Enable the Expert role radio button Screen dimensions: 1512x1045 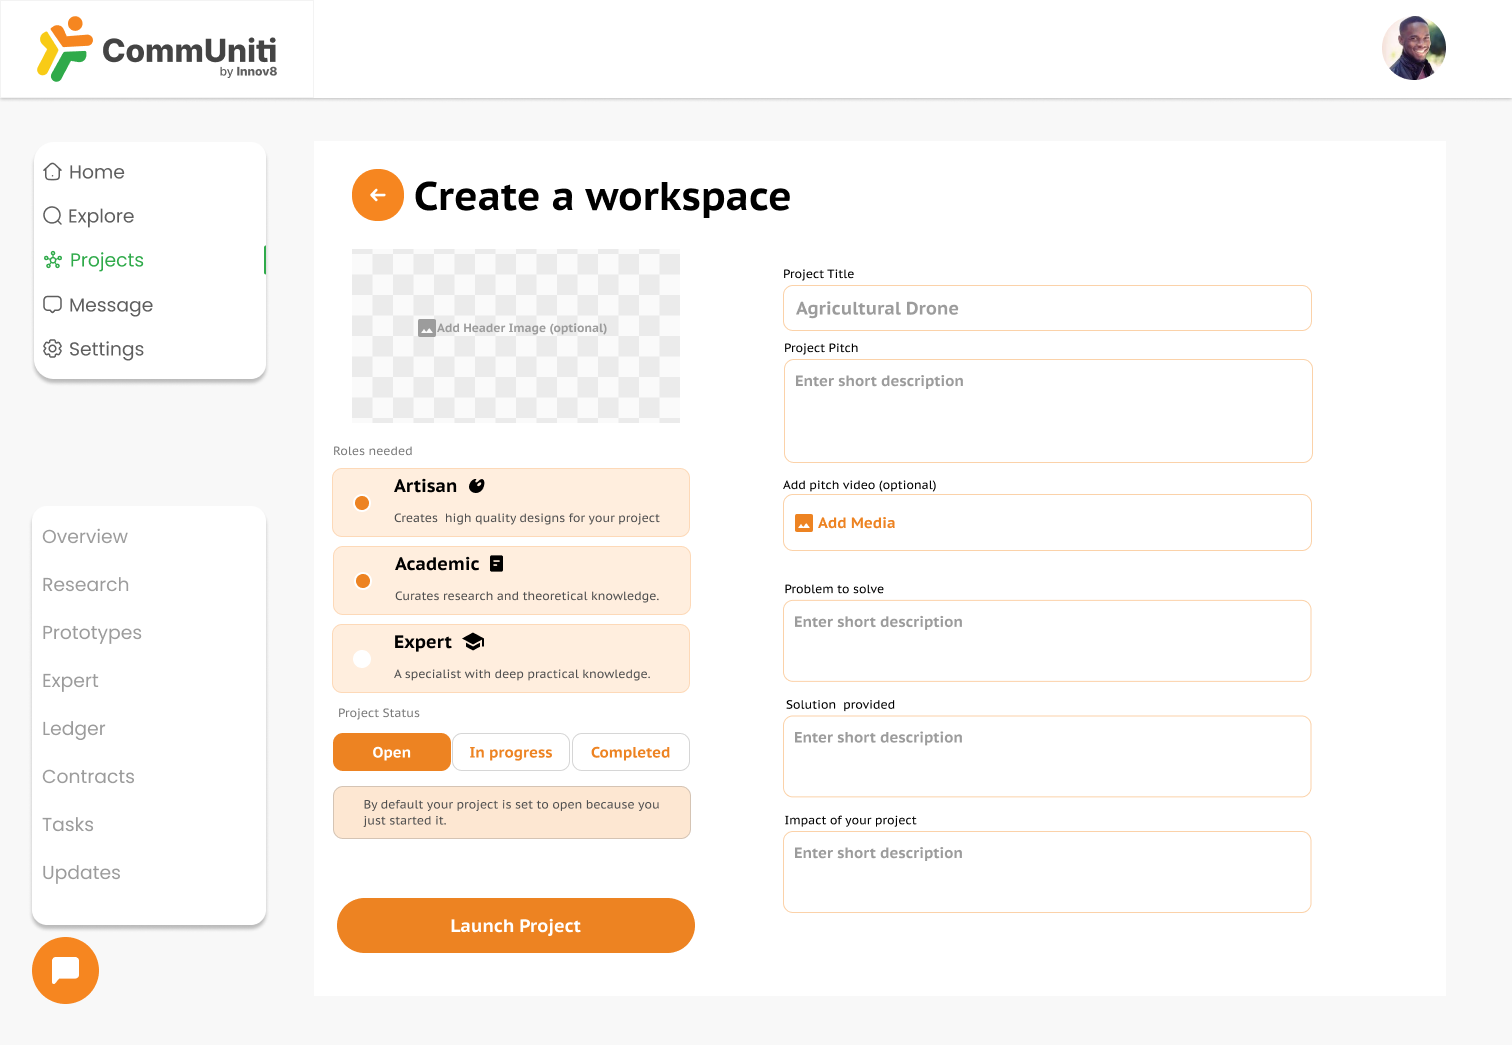pyautogui.click(x=363, y=659)
